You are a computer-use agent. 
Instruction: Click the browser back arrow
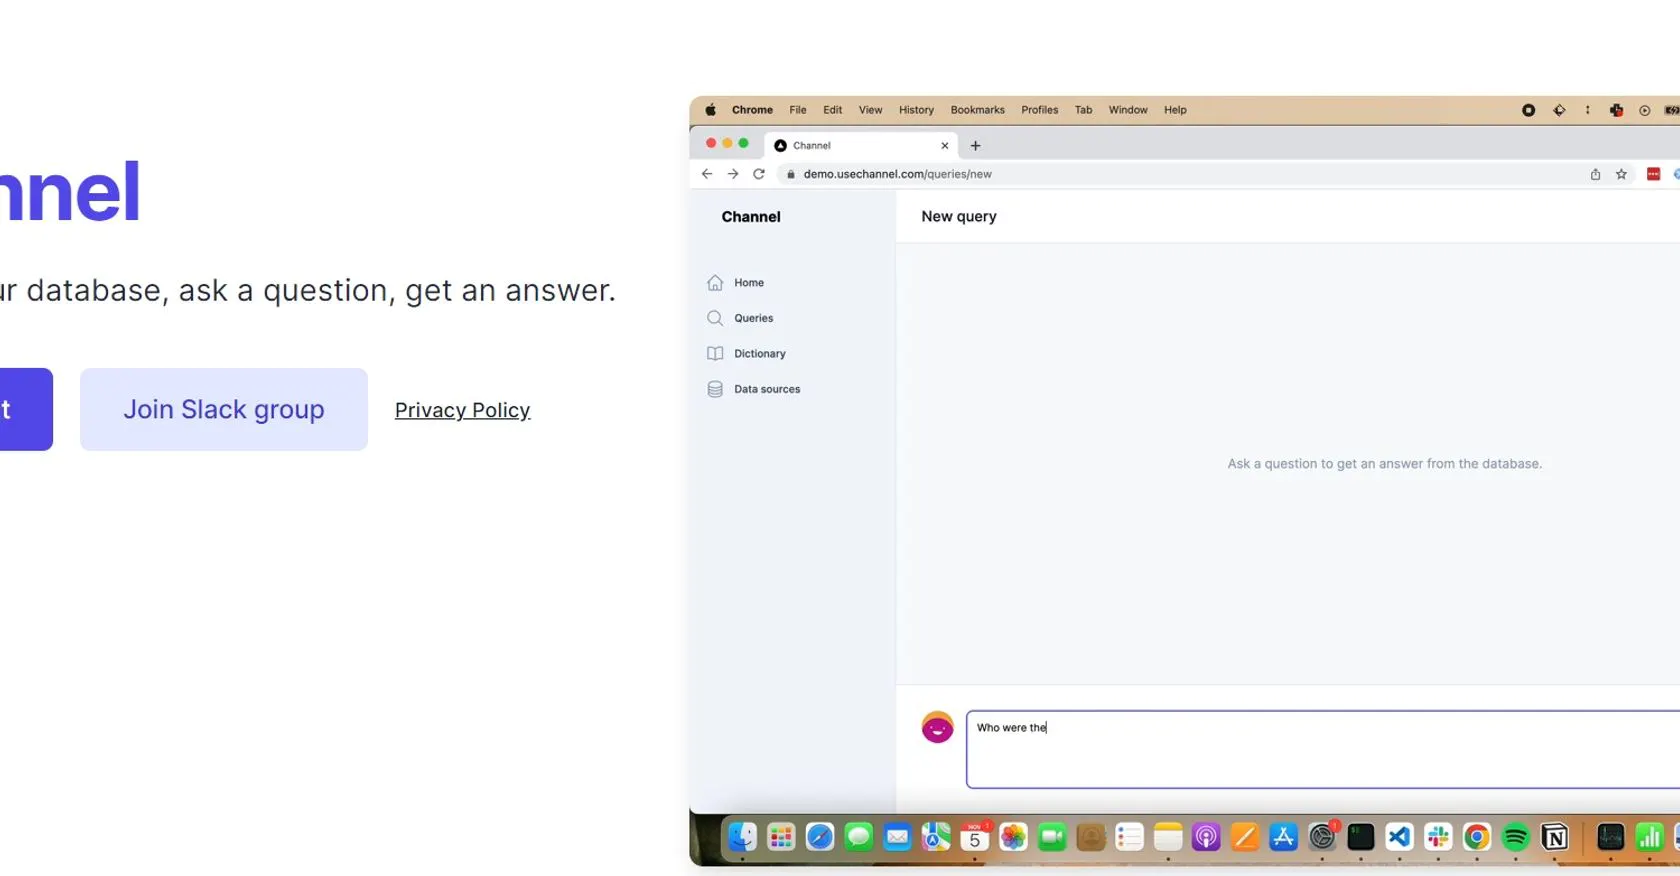(x=707, y=174)
